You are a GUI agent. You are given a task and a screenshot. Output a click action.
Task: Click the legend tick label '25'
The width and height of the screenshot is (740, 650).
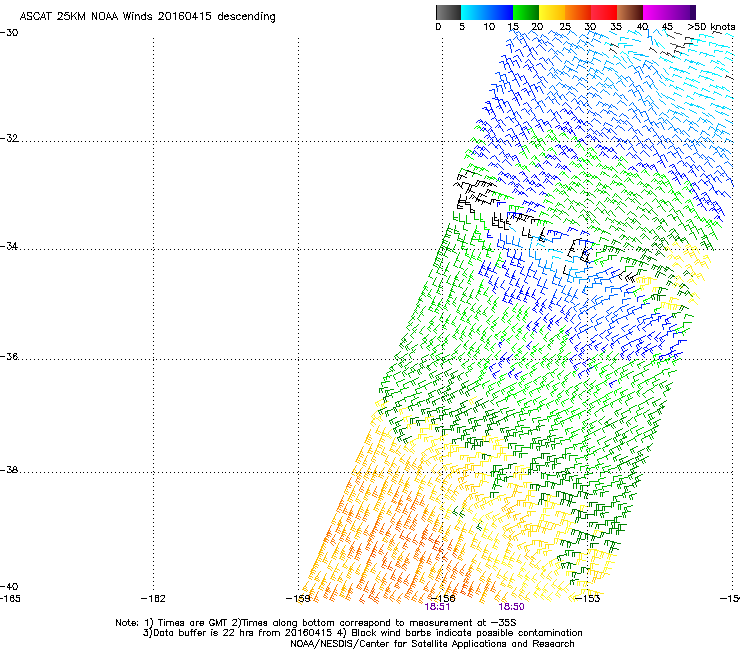(x=565, y=27)
